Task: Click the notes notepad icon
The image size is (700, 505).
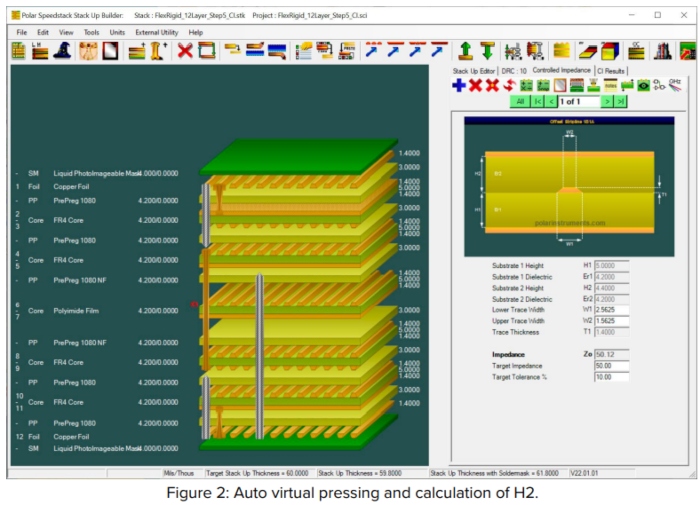Action: tap(610, 85)
